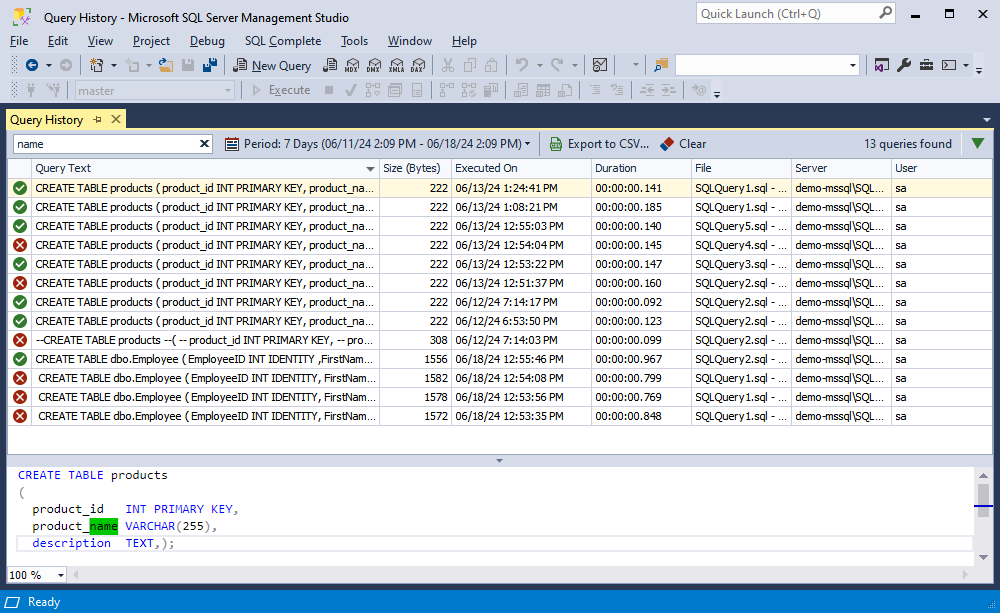Click the wrench properties icon
The height and width of the screenshot is (613, 1000).
click(904, 65)
